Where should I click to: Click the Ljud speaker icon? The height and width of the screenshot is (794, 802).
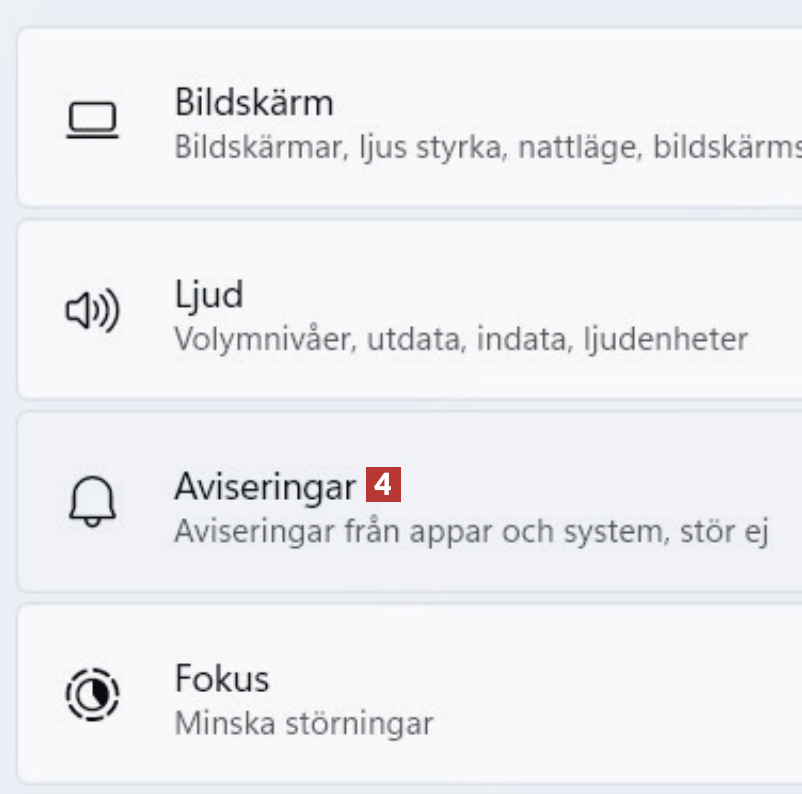point(92,313)
